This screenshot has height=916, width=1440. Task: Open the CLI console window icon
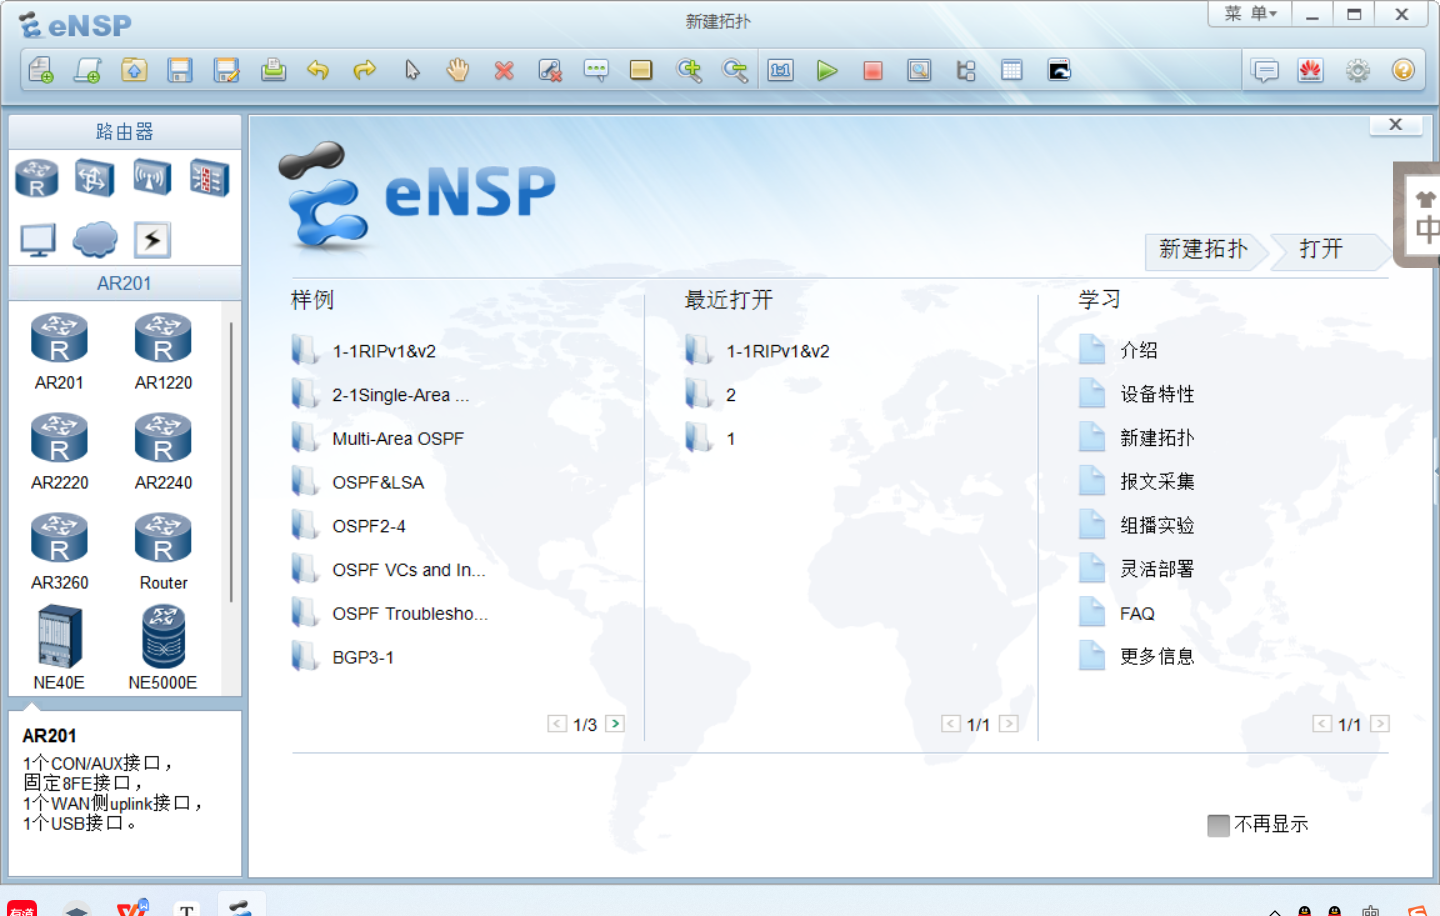[x=1059, y=70]
